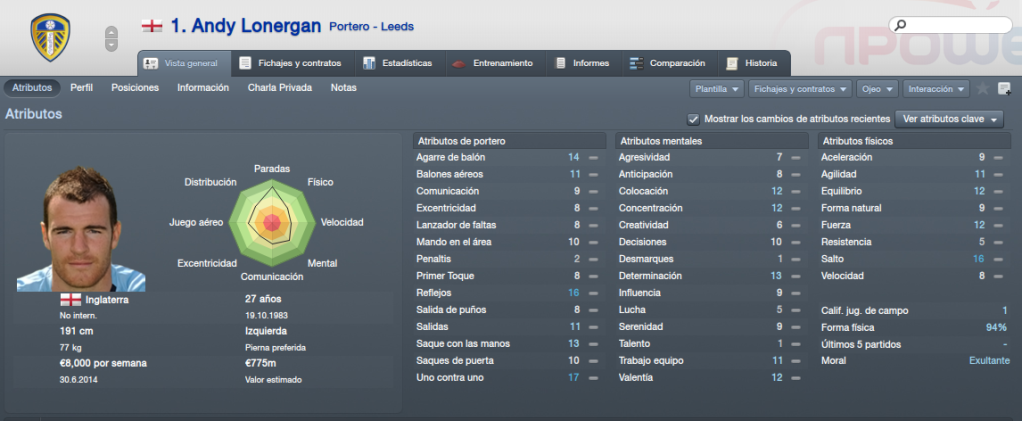Click the Comparación tab icon
The image size is (1022, 421).
[x=637, y=63]
